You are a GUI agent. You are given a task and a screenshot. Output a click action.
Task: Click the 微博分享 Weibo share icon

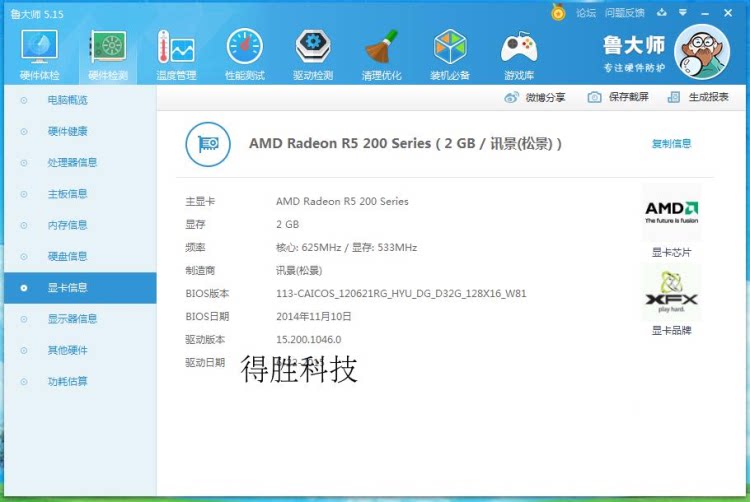click(x=511, y=98)
